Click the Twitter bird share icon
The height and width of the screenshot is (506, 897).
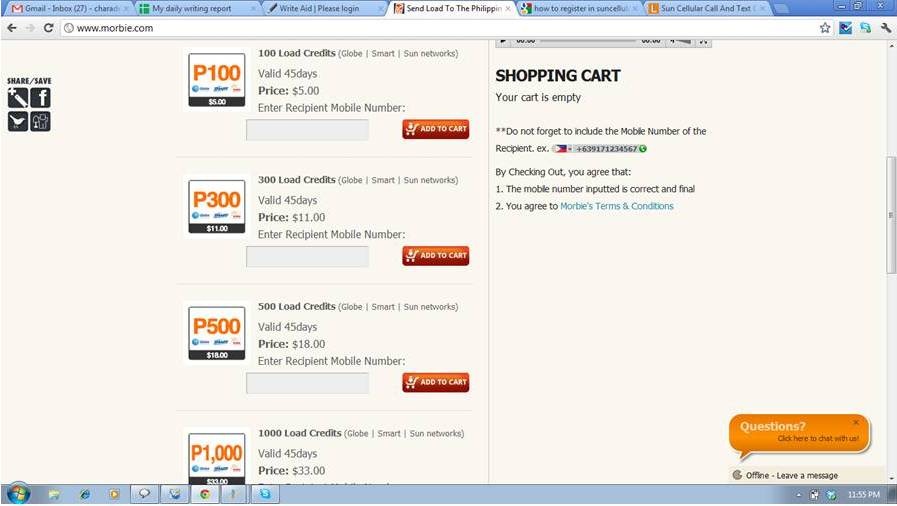pyautogui.click(x=18, y=121)
